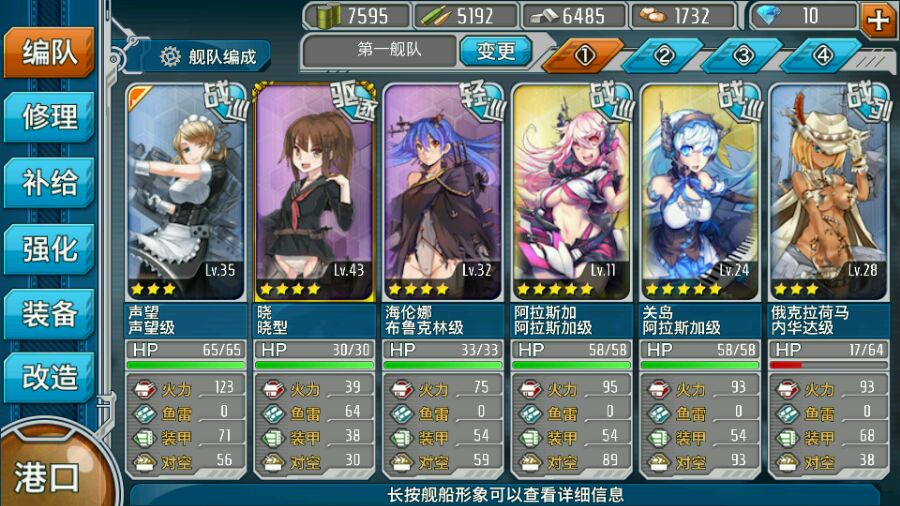Tap the blue diamond currency icon
This screenshot has height=506, width=900.
pyautogui.click(x=769, y=16)
